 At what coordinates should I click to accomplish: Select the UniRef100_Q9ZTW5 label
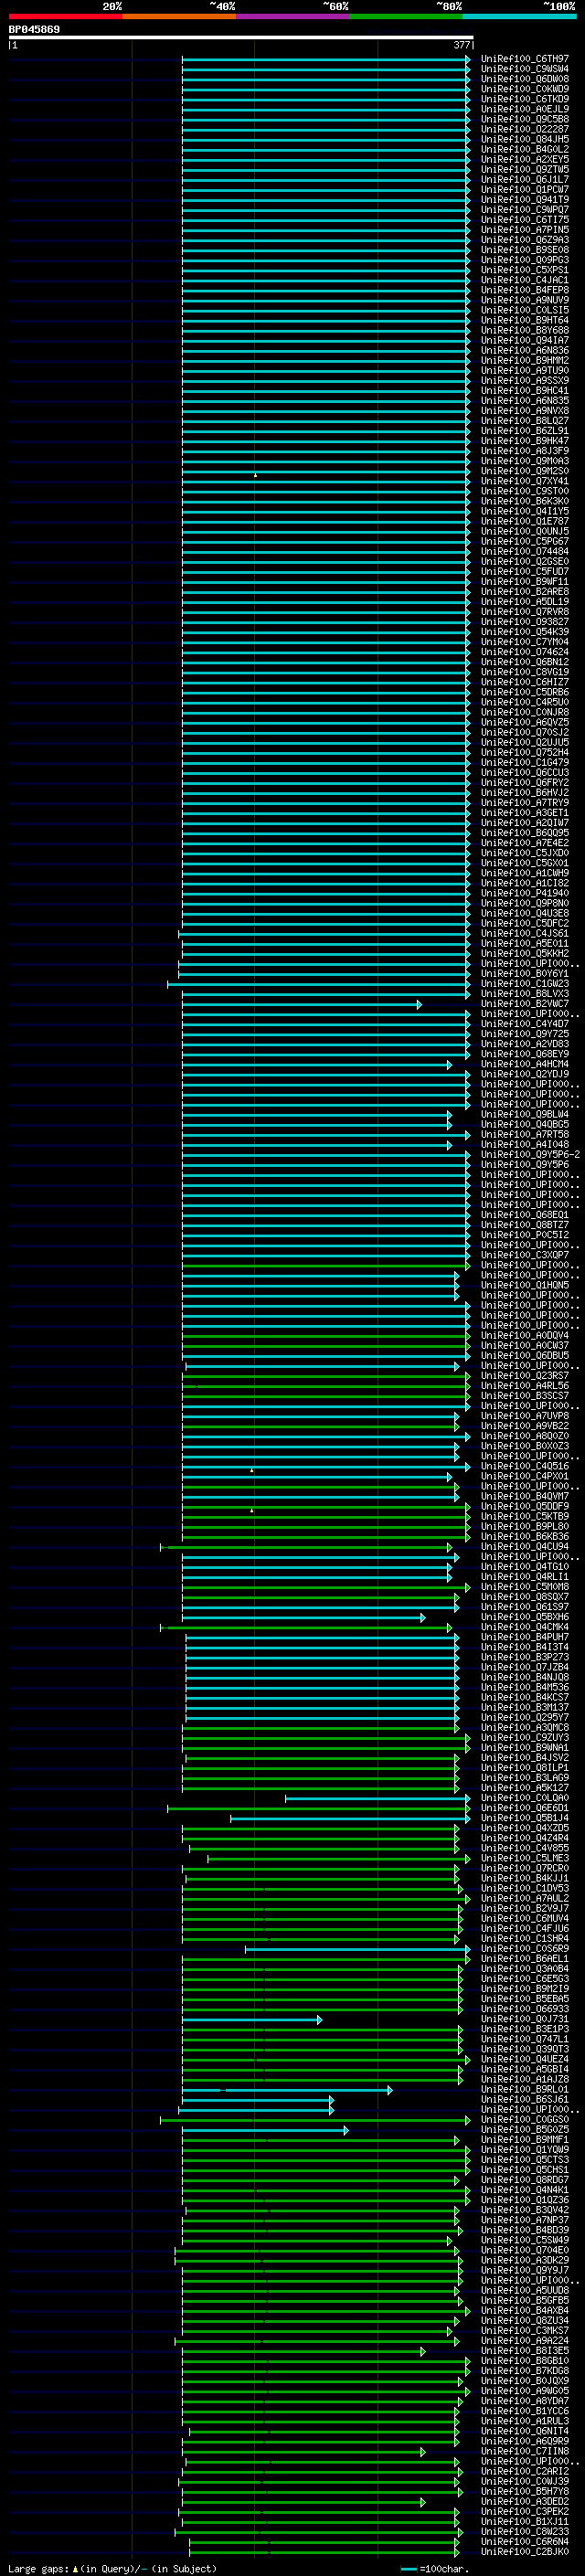pyautogui.click(x=524, y=169)
